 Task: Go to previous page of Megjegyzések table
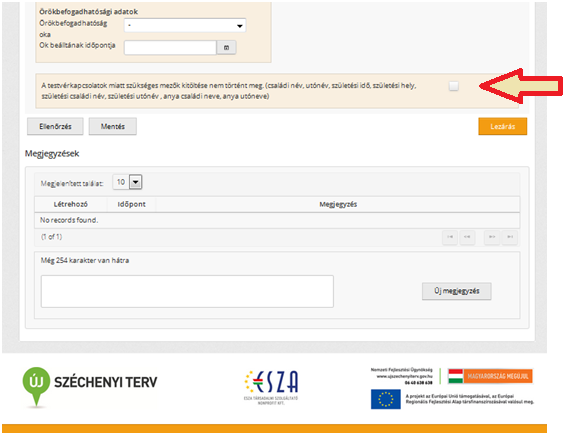[467, 237]
